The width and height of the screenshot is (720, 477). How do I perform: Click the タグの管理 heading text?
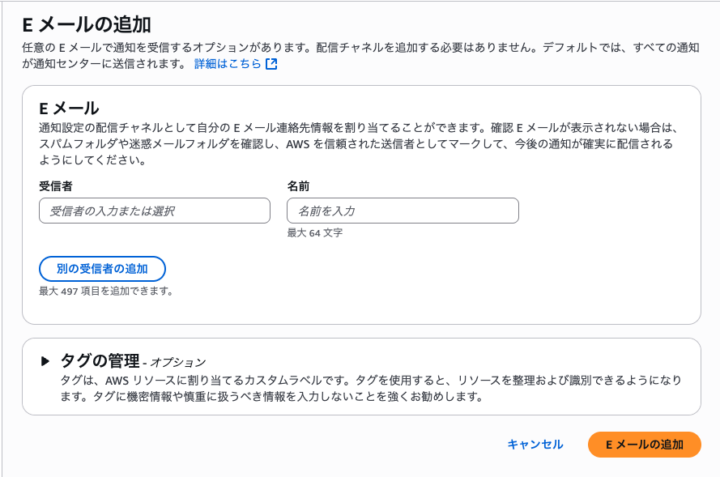point(100,361)
